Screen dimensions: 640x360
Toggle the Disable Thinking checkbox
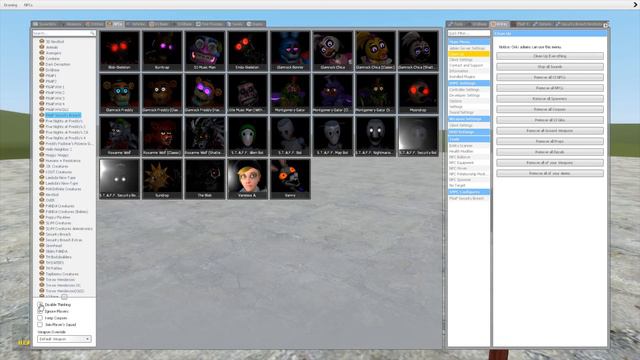tap(40, 304)
